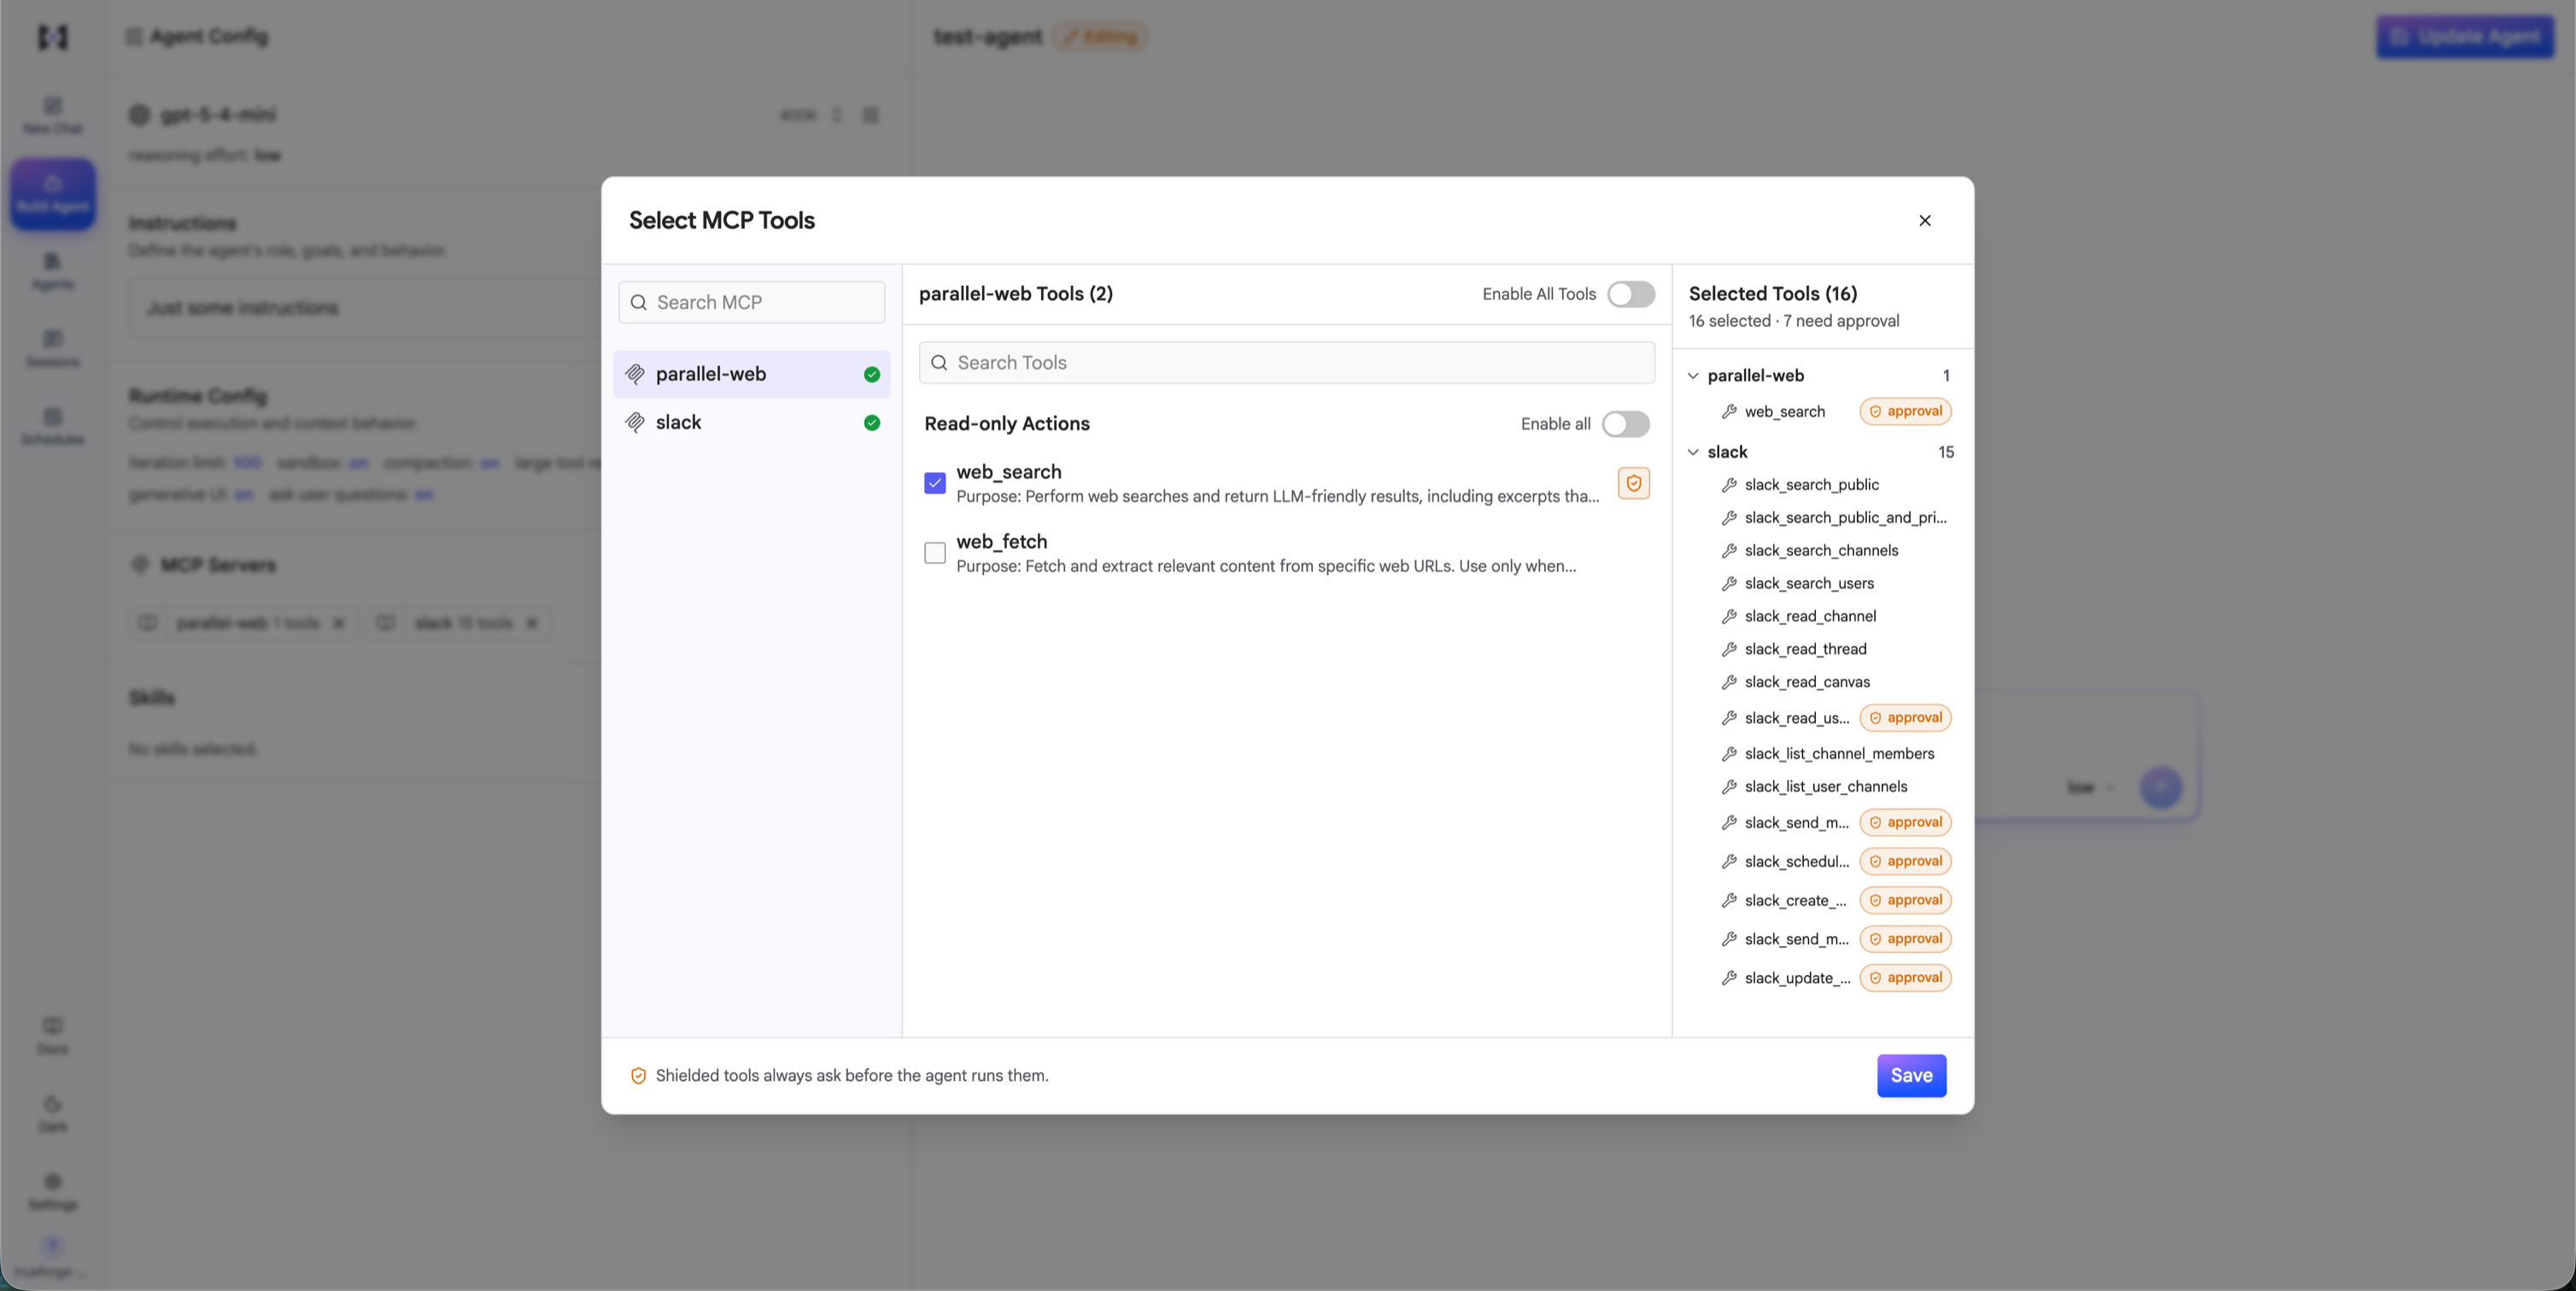Select slack_read_thread in Selected Tools

[1805, 649]
